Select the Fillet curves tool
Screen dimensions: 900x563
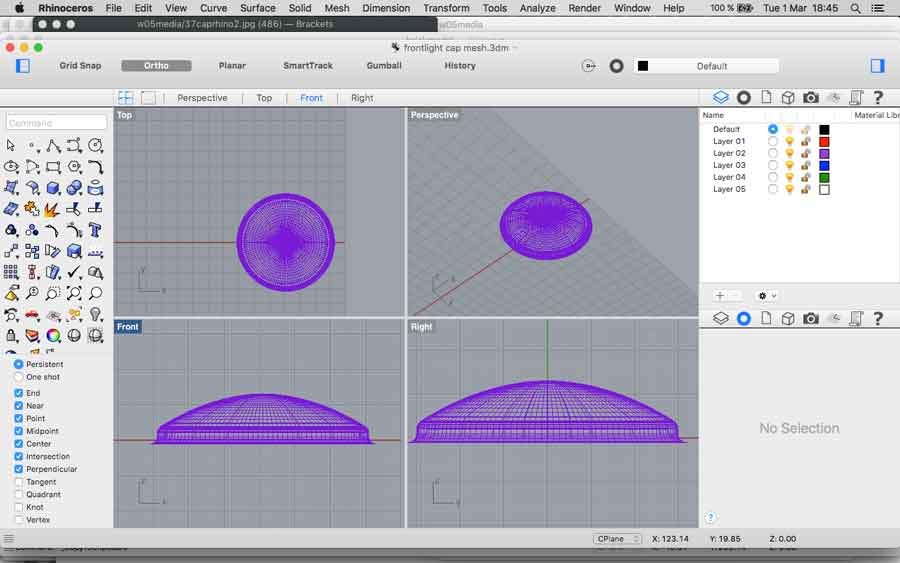point(95,166)
